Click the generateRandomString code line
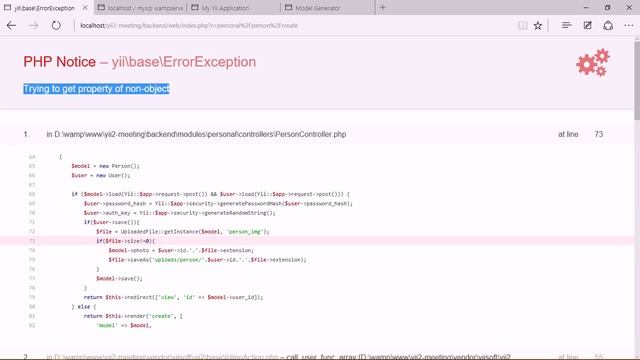Screen dimensions: 640x360 click(180, 213)
